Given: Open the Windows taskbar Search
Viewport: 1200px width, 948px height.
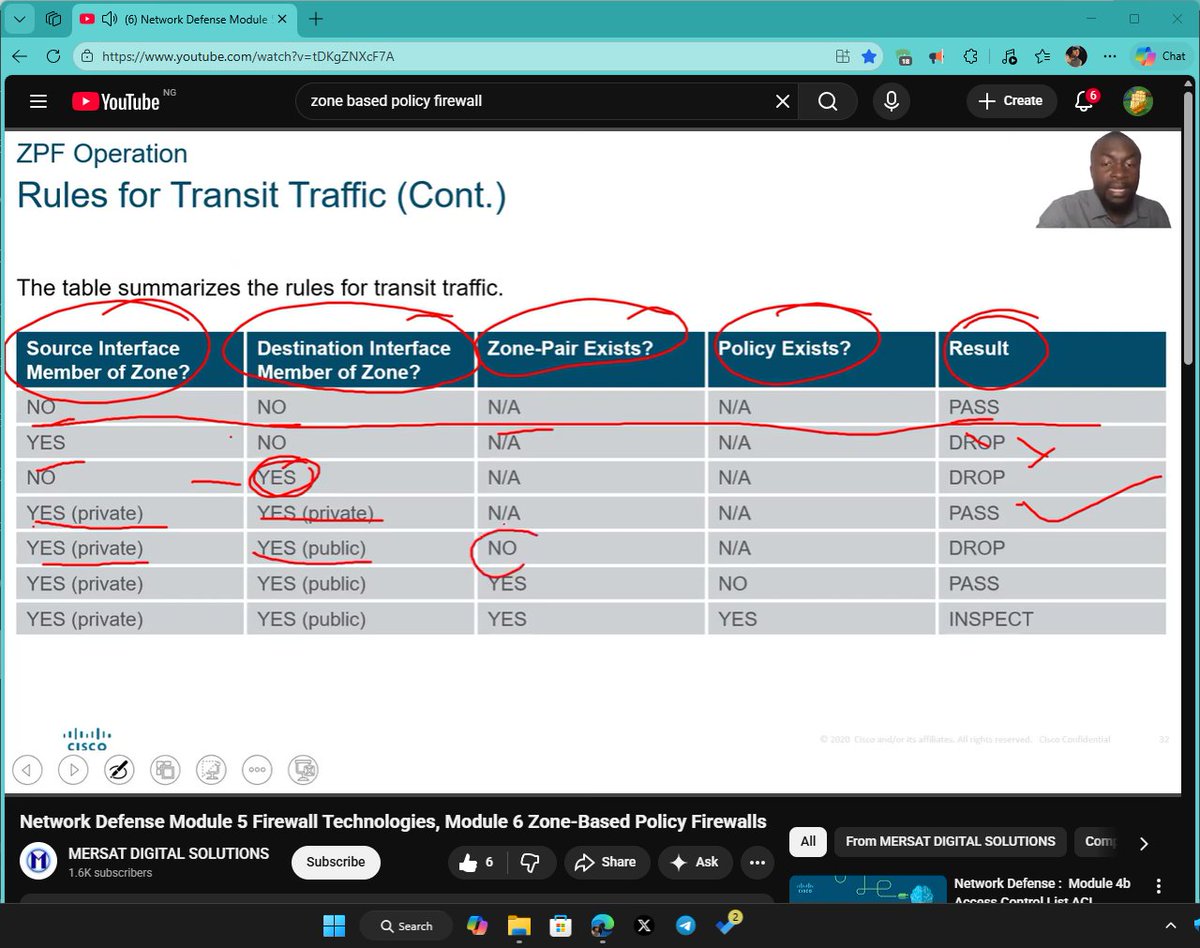Looking at the screenshot, I should (x=408, y=926).
